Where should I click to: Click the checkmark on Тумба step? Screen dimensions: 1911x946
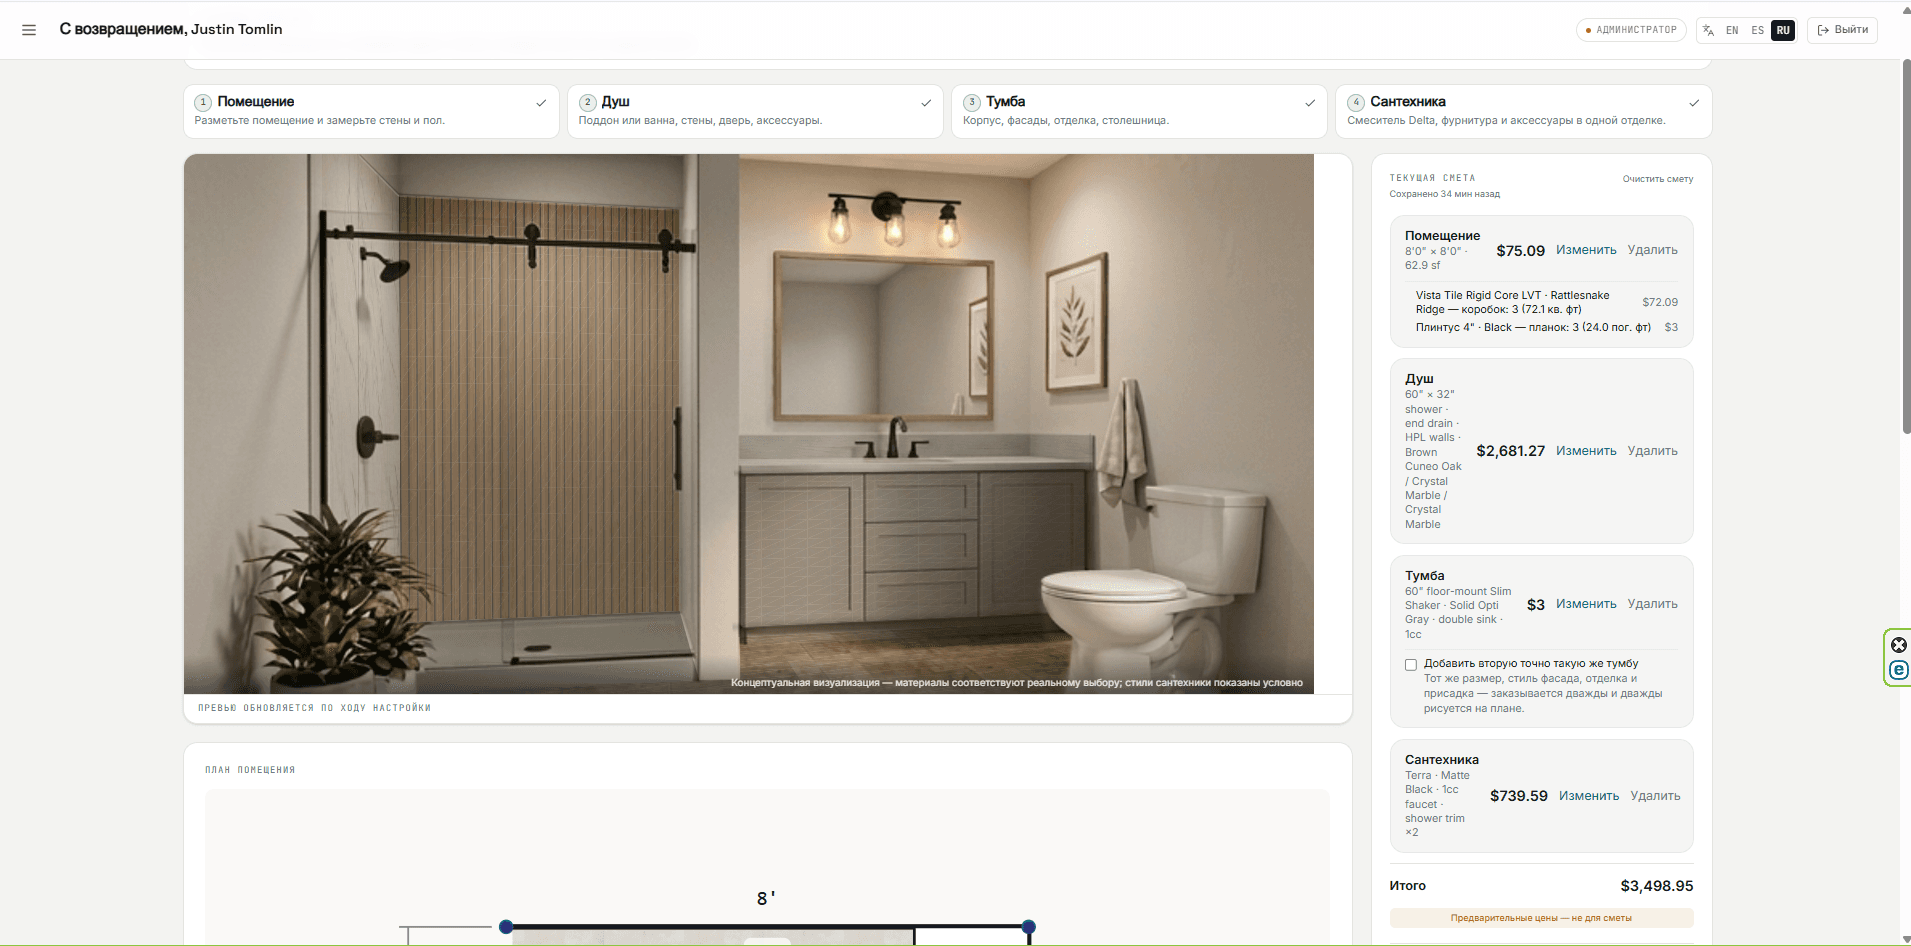click(1310, 103)
